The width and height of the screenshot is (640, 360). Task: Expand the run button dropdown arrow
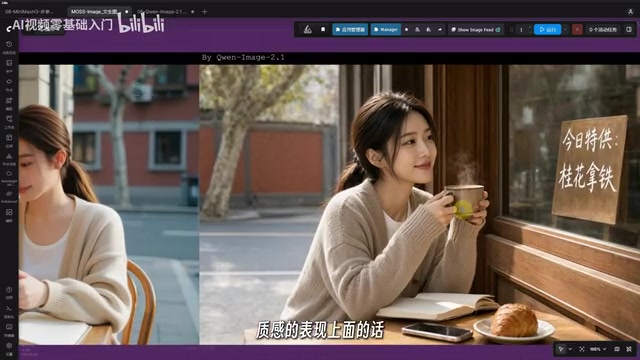coord(565,29)
